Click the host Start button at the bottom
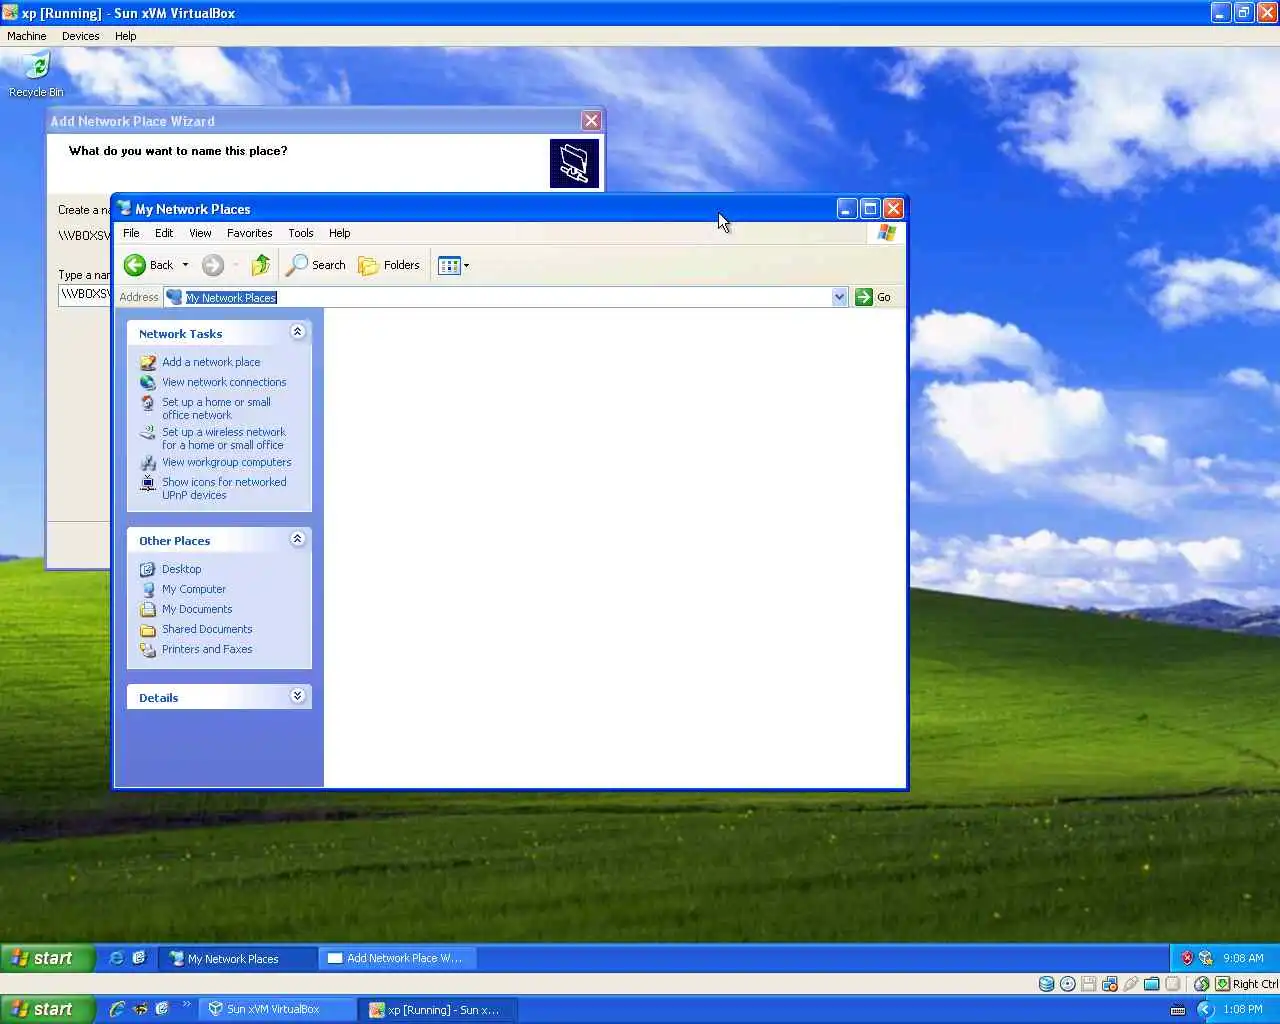 pyautogui.click(x=47, y=1010)
